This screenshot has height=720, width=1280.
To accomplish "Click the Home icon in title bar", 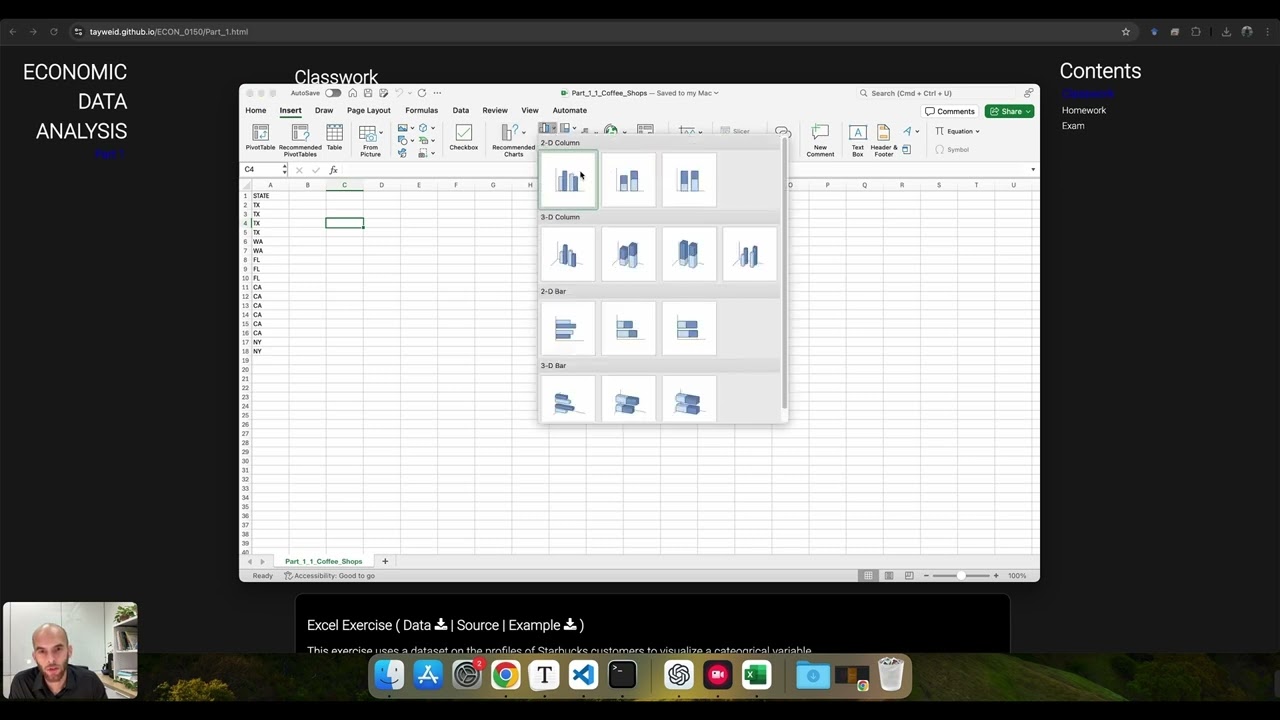I will click(352, 93).
